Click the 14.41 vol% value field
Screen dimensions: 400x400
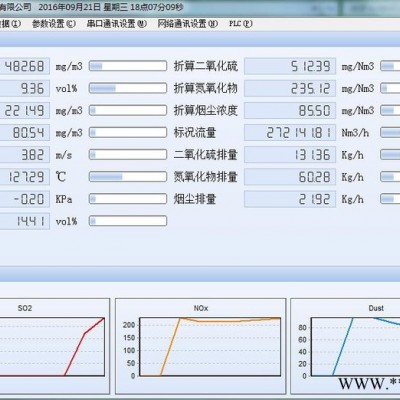(25, 221)
